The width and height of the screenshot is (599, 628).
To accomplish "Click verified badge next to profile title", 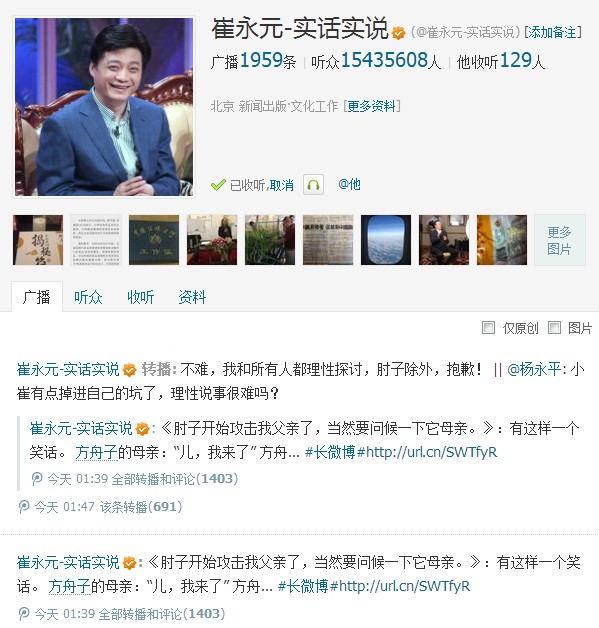I will pos(398,33).
